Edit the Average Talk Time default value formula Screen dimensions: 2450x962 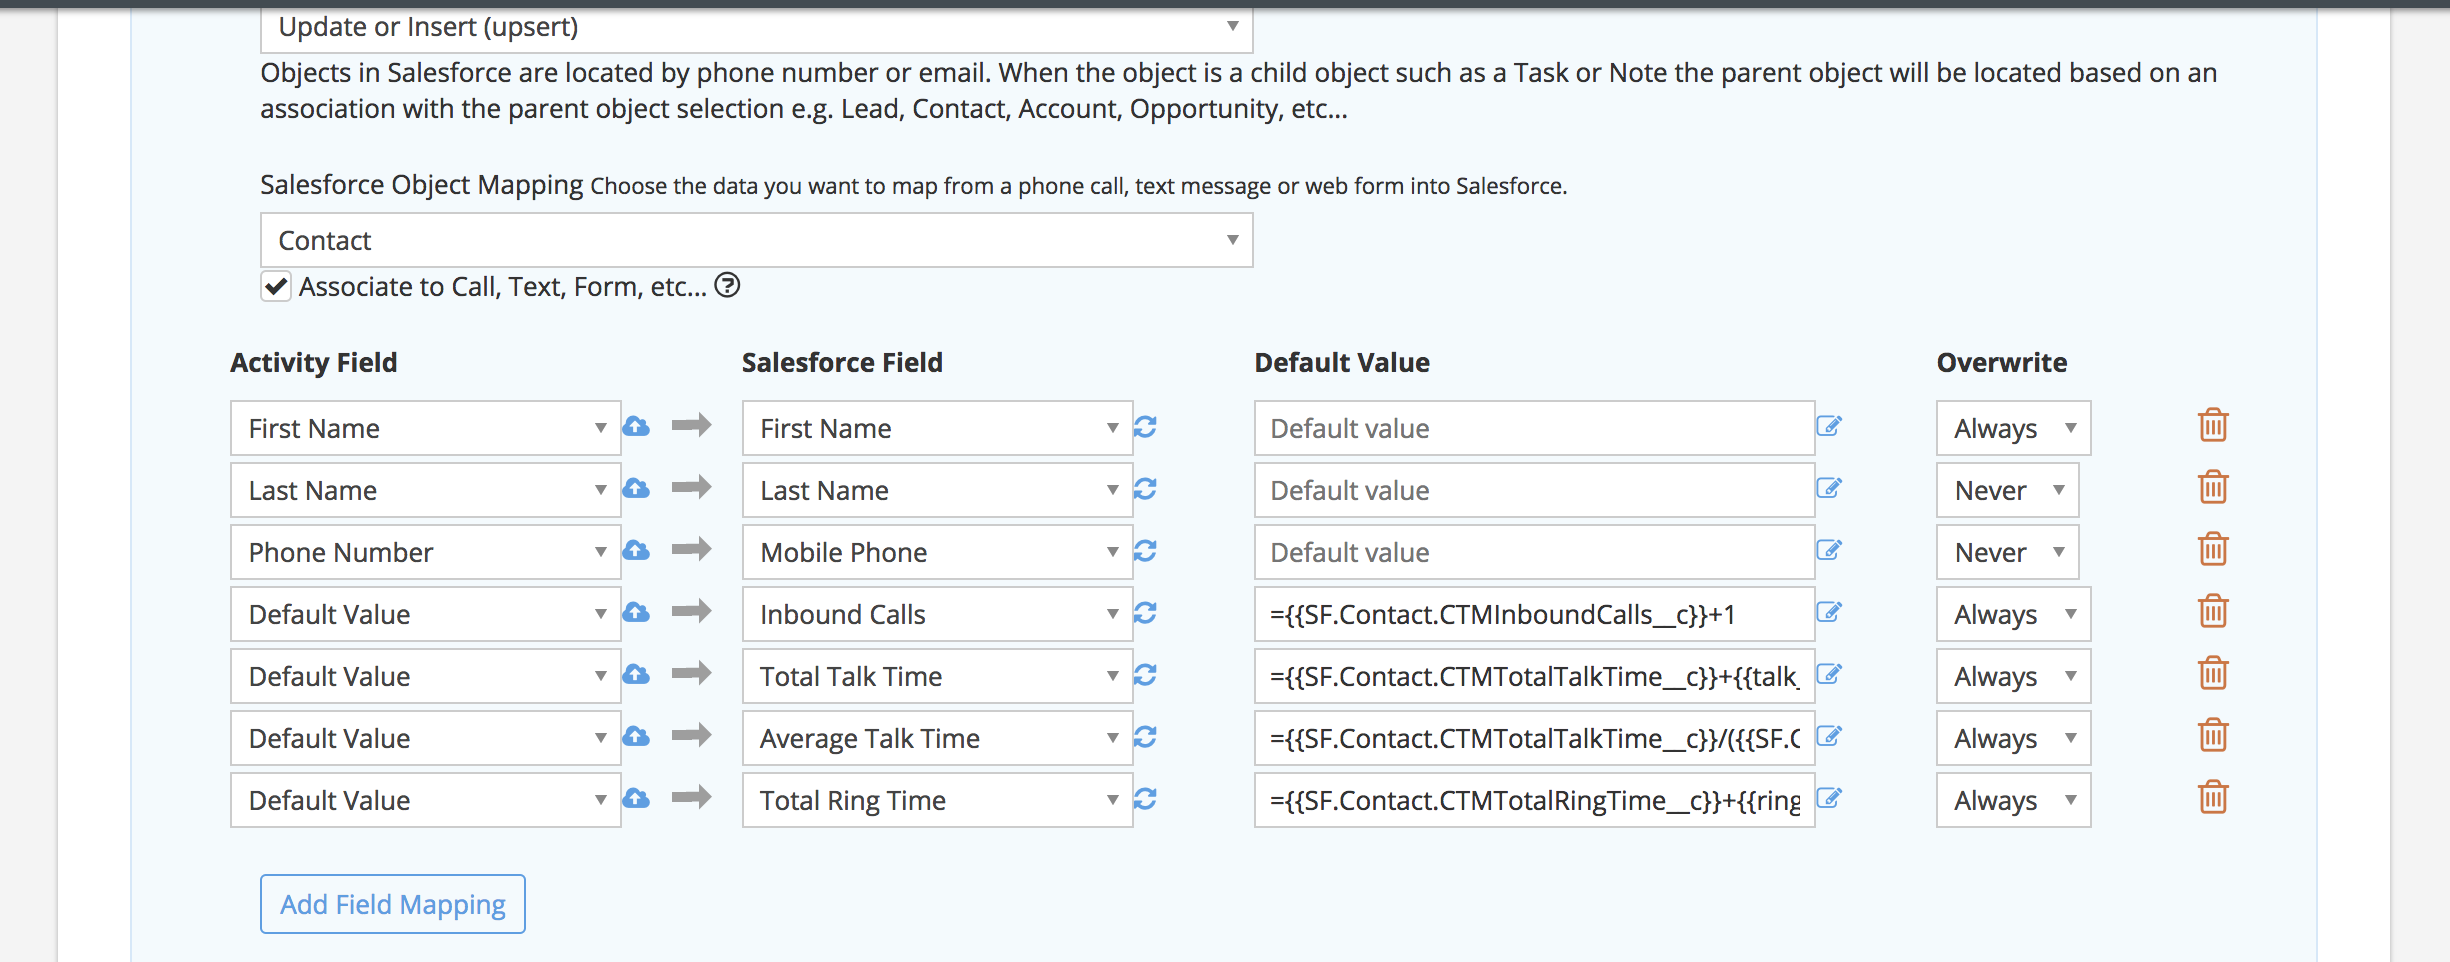[x=1829, y=737]
